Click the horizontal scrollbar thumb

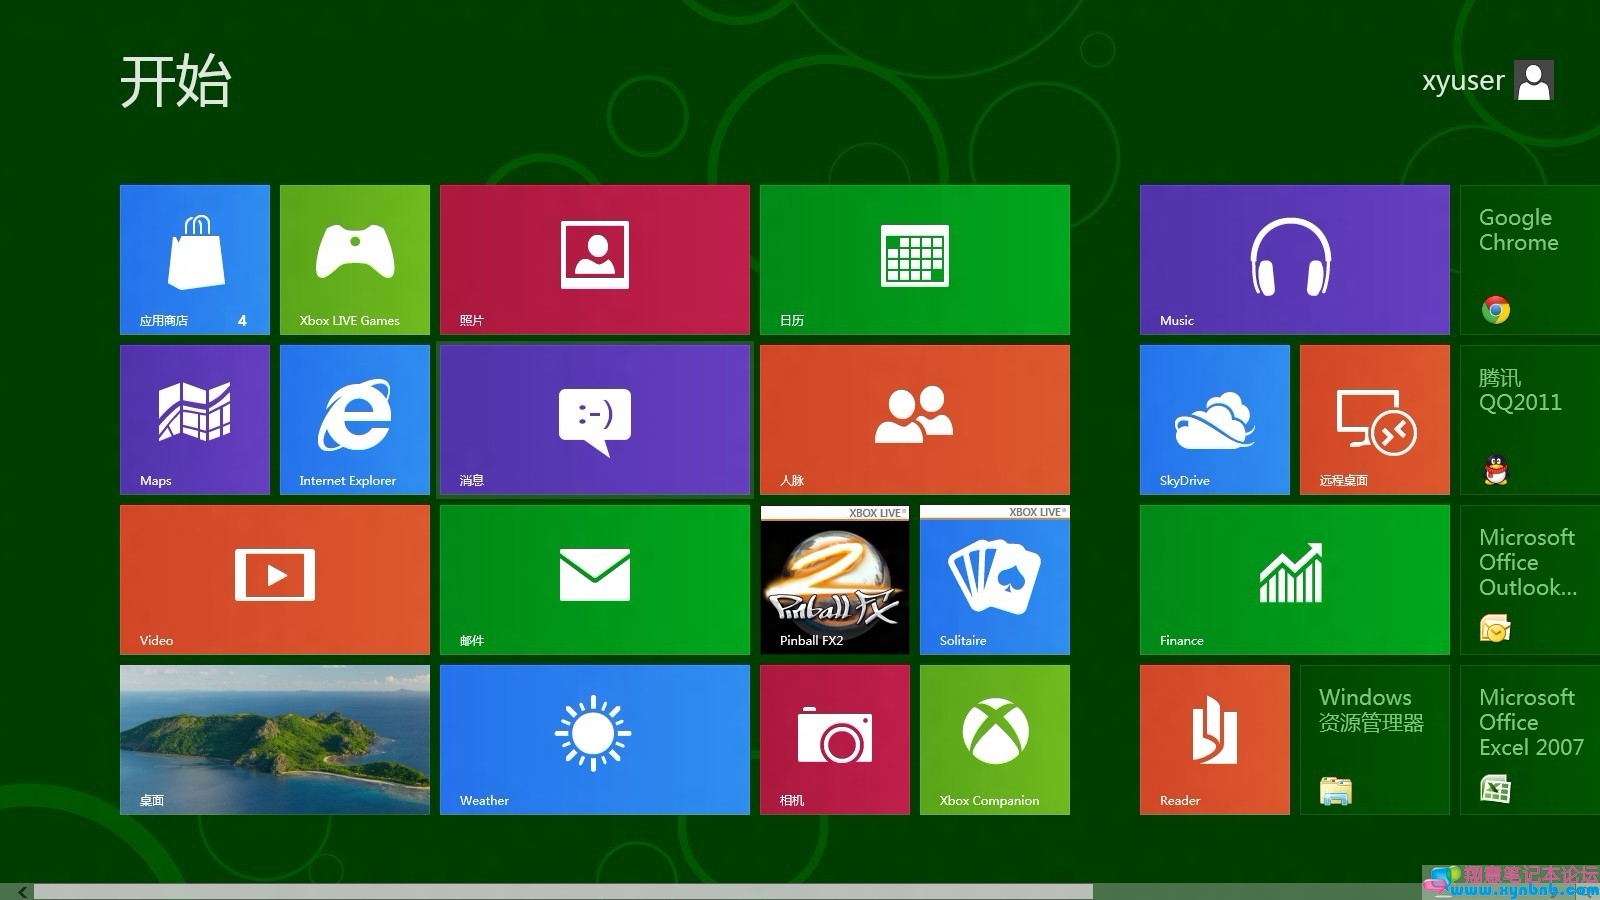(x=563, y=891)
